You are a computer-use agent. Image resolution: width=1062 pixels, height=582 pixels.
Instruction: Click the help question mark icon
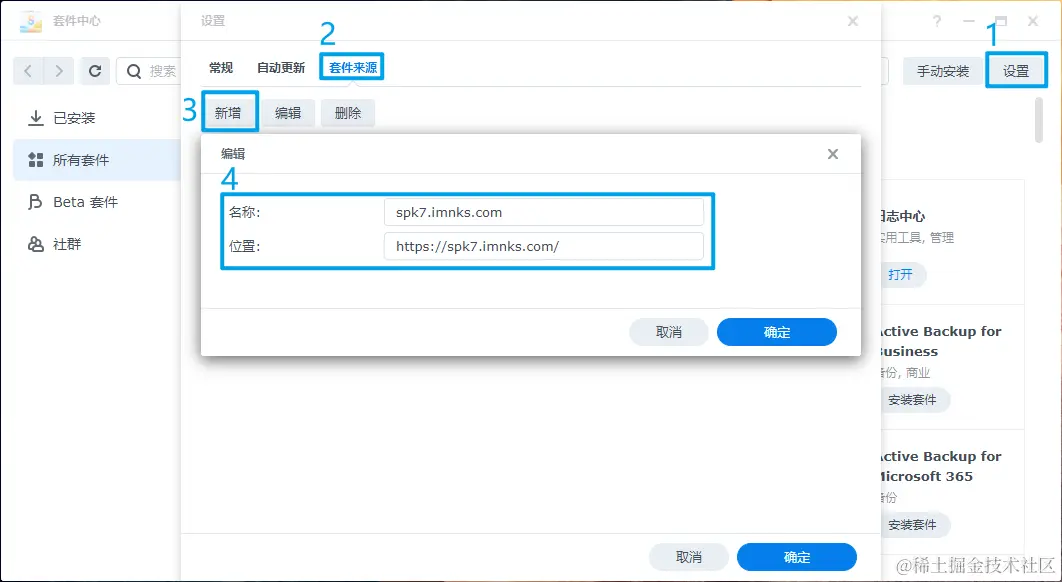click(x=937, y=20)
